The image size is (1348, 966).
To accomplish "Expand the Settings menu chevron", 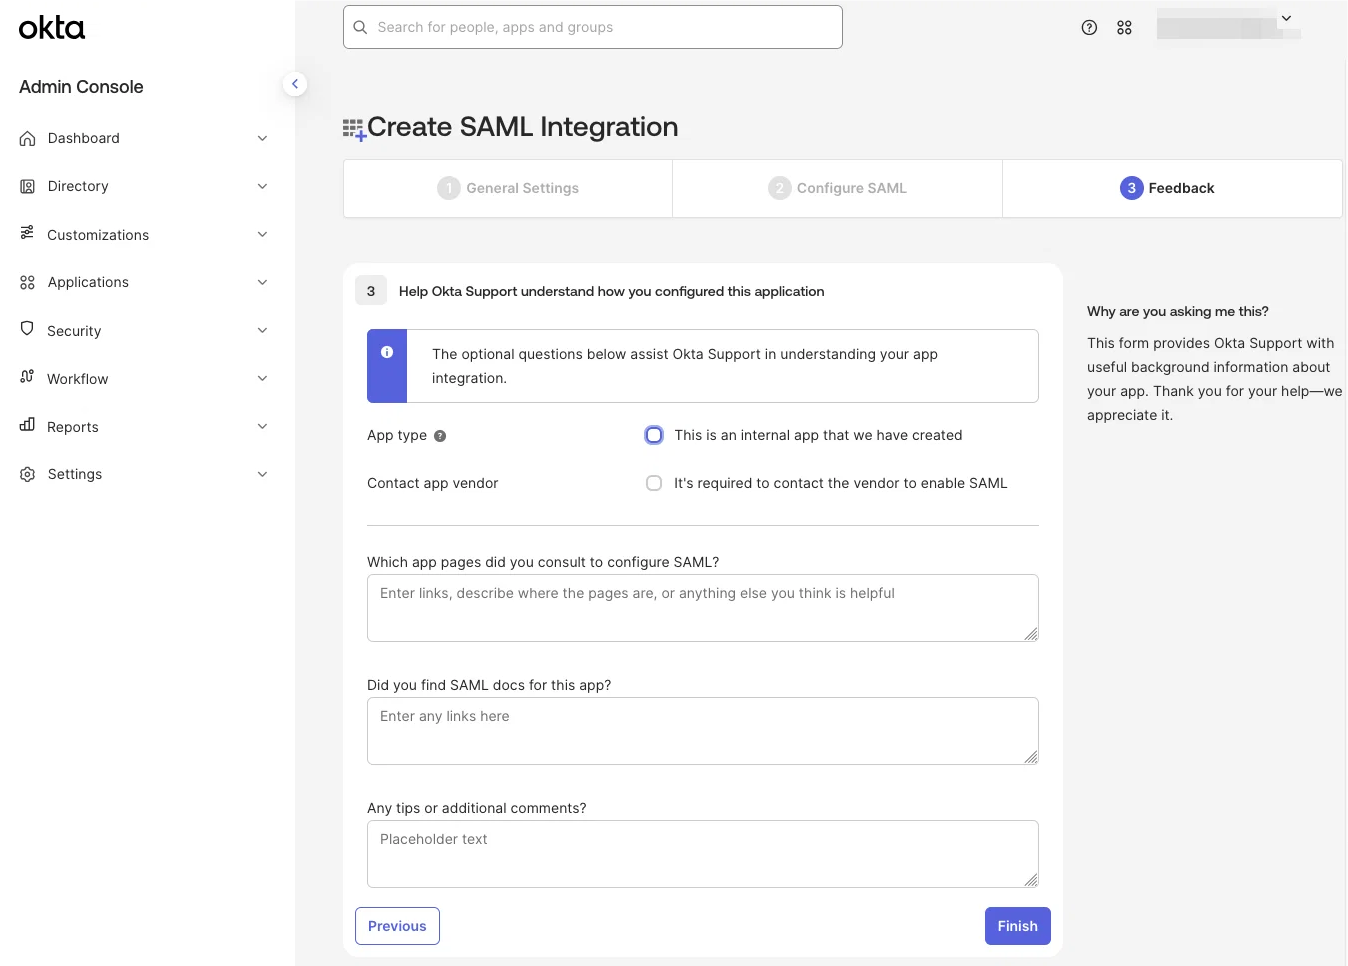I will (x=262, y=474).
